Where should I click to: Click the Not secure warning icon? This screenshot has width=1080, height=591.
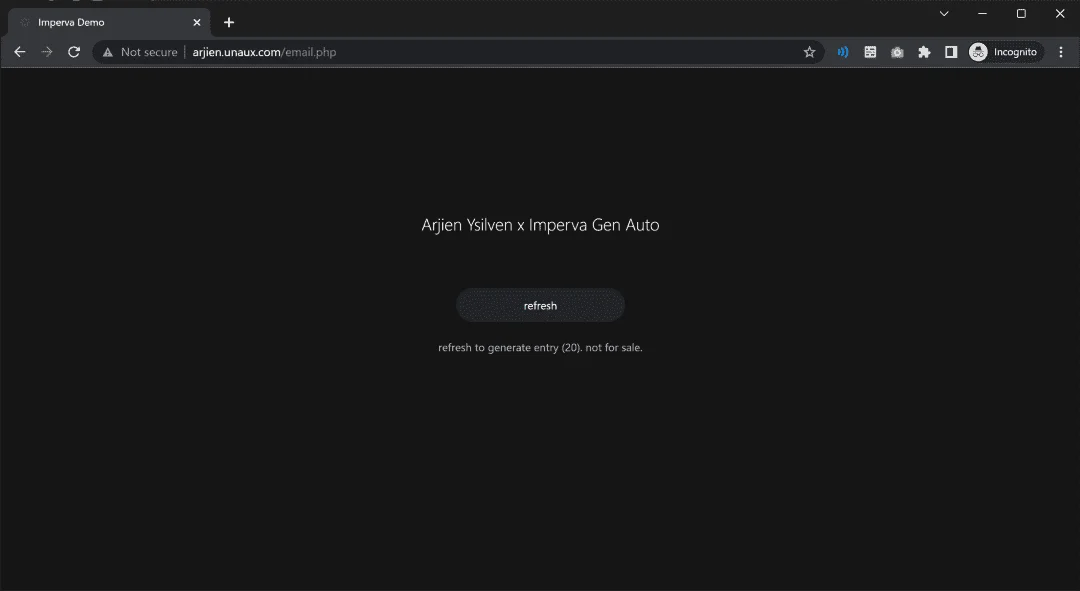pyautogui.click(x=107, y=52)
